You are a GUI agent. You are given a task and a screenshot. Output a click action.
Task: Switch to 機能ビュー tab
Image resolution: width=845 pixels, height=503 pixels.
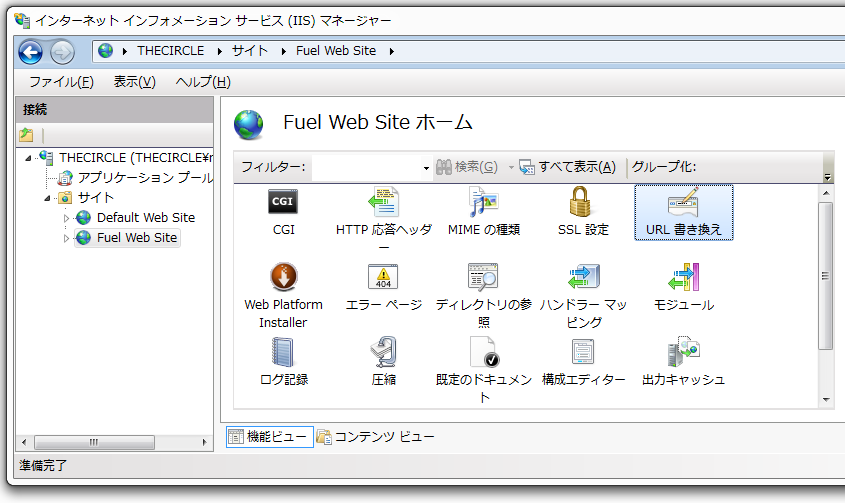click(270, 437)
